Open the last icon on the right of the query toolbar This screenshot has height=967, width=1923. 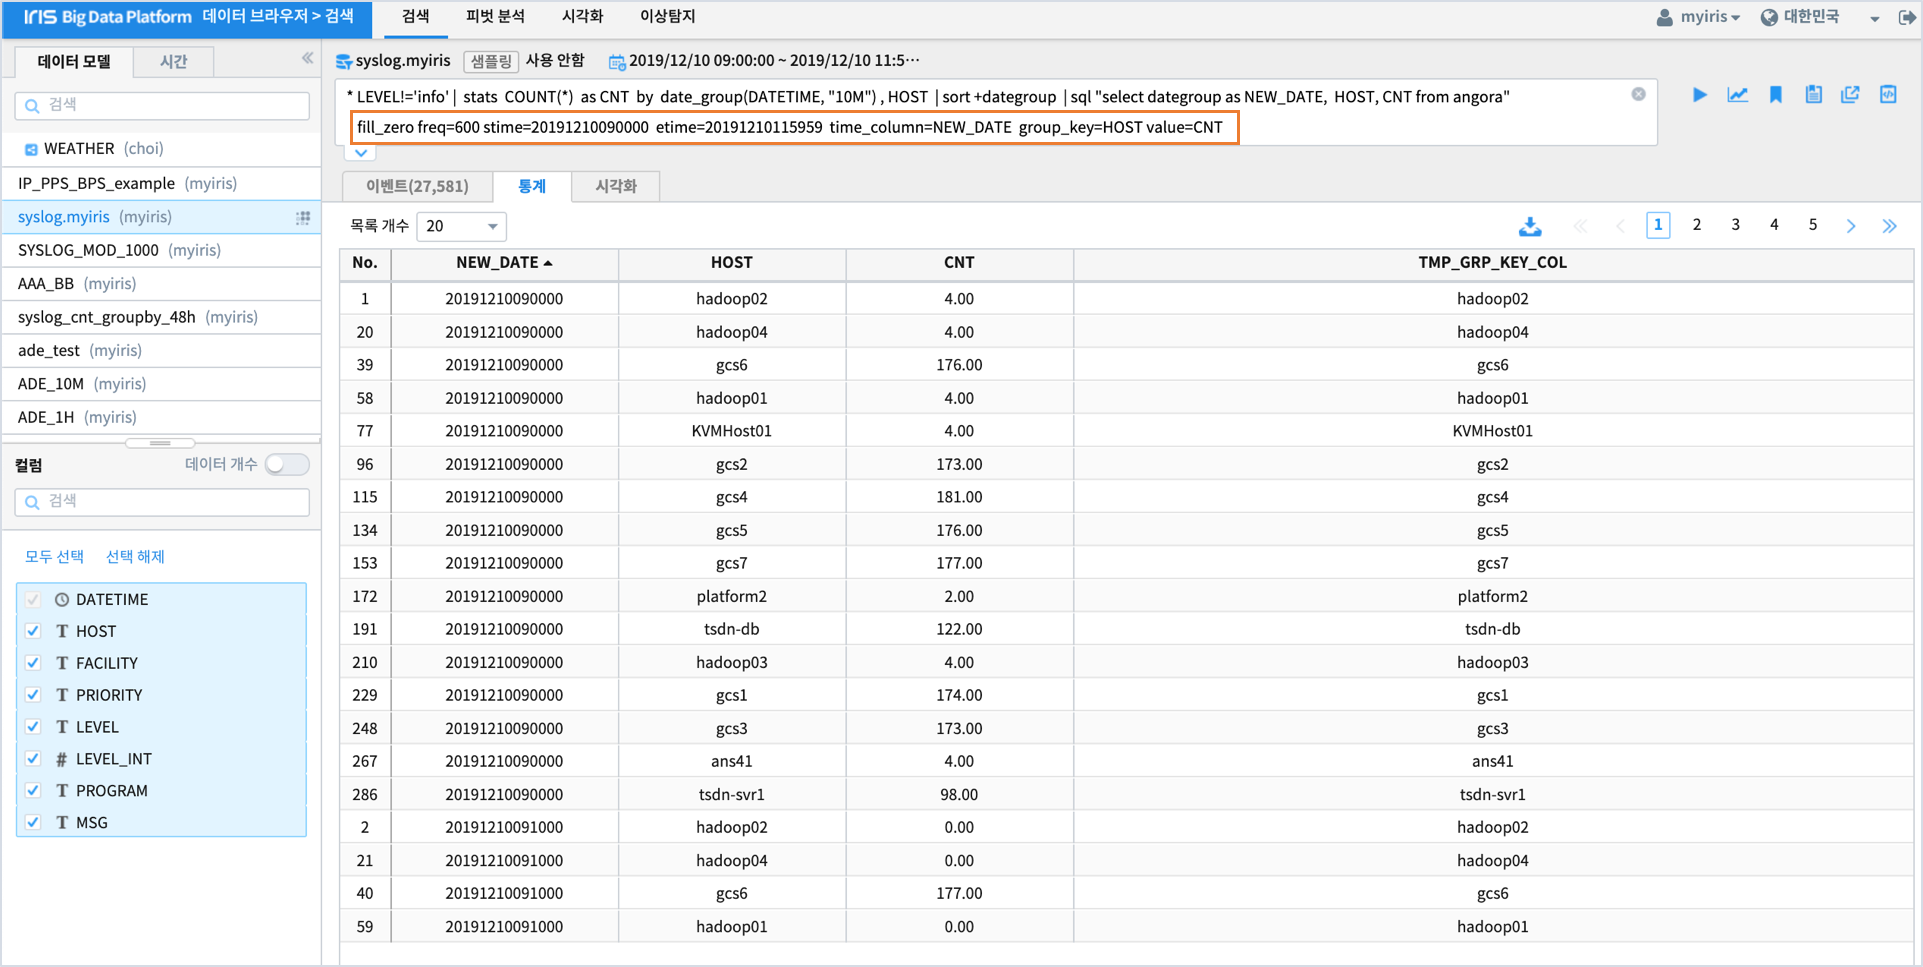pyautogui.click(x=1888, y=95)
